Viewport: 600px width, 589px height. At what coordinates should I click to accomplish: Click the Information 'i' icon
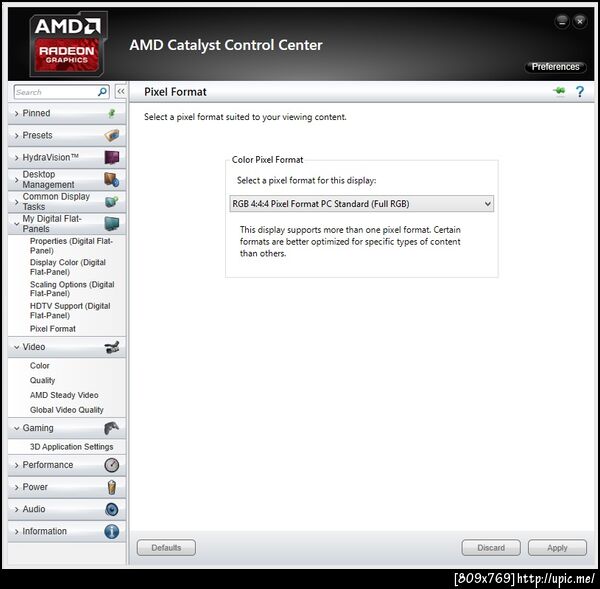click(x=112, y=532)
